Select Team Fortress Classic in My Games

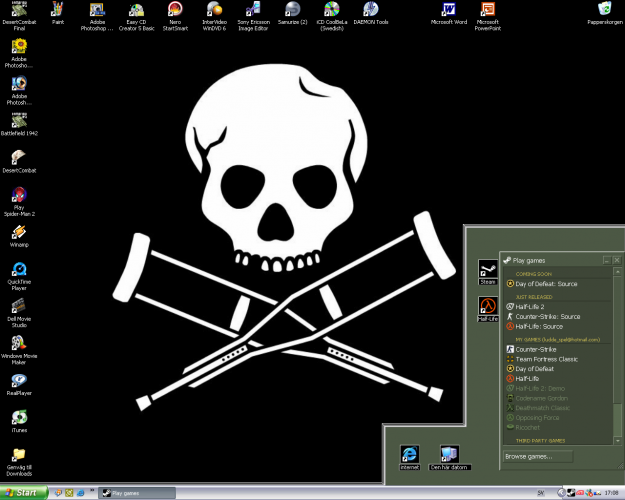point(548,359)
